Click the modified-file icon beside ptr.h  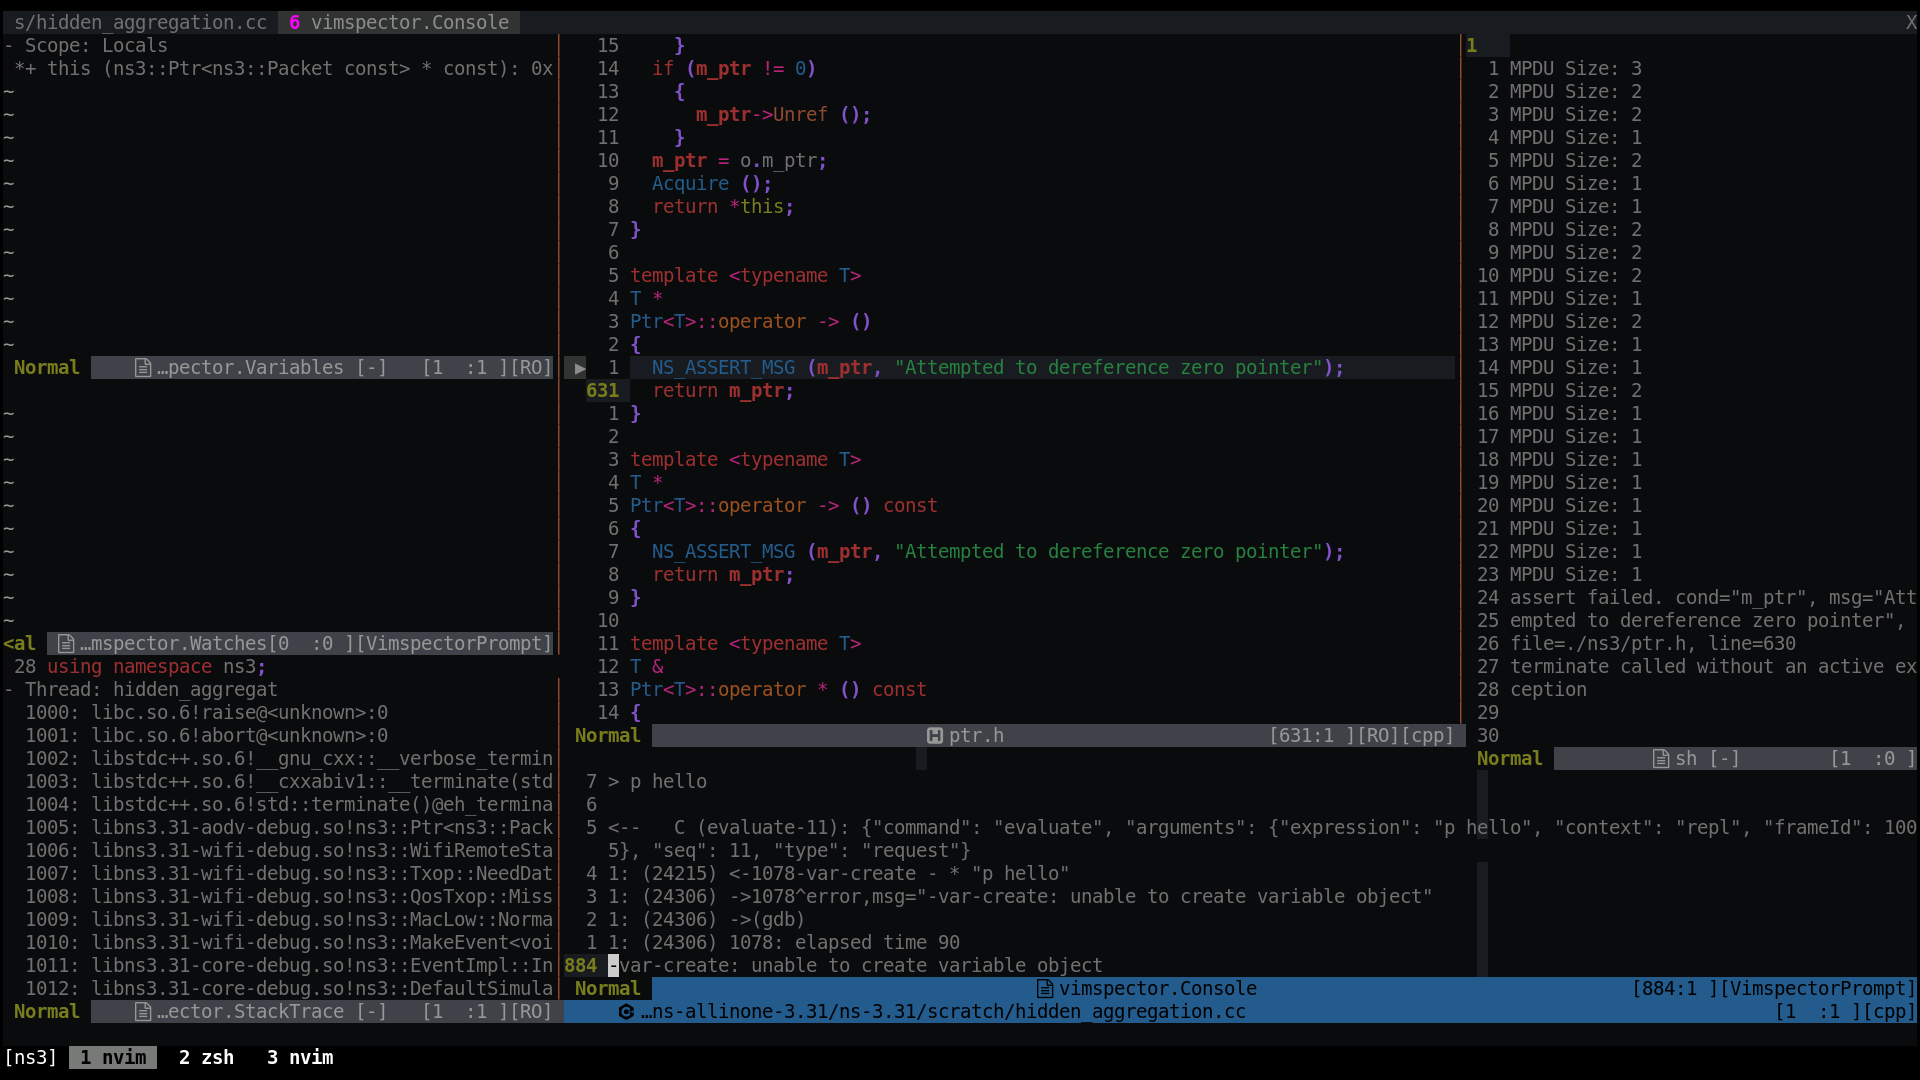tap(935, 735)
